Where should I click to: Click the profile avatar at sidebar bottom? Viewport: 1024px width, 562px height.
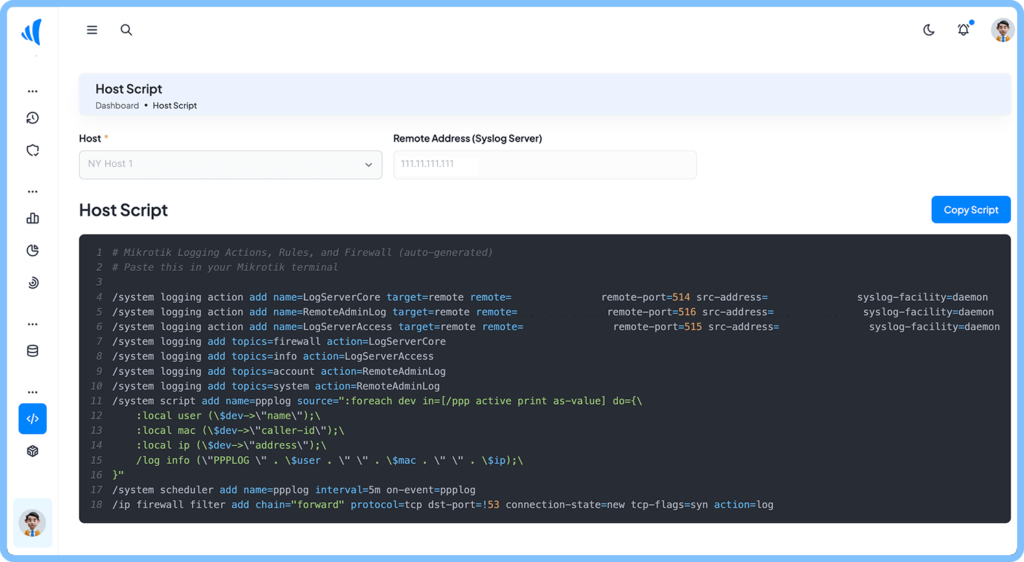(x=32, y=522)
